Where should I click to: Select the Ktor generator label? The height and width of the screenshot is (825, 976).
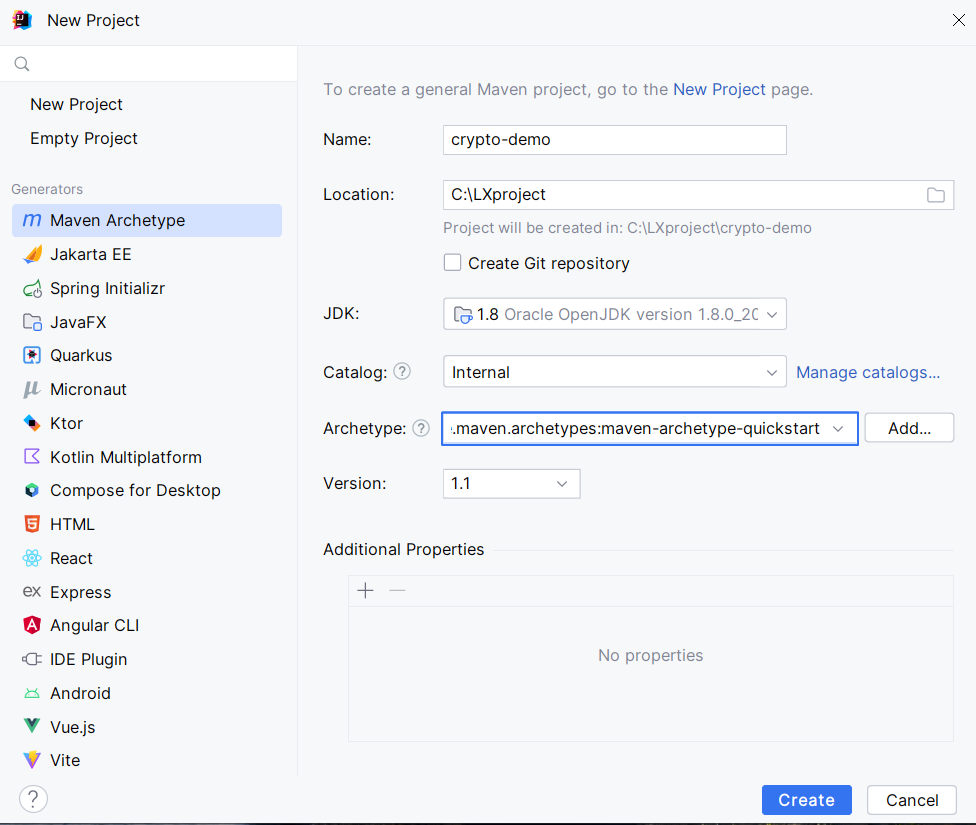pyautogui.click(x=67, y=423)
